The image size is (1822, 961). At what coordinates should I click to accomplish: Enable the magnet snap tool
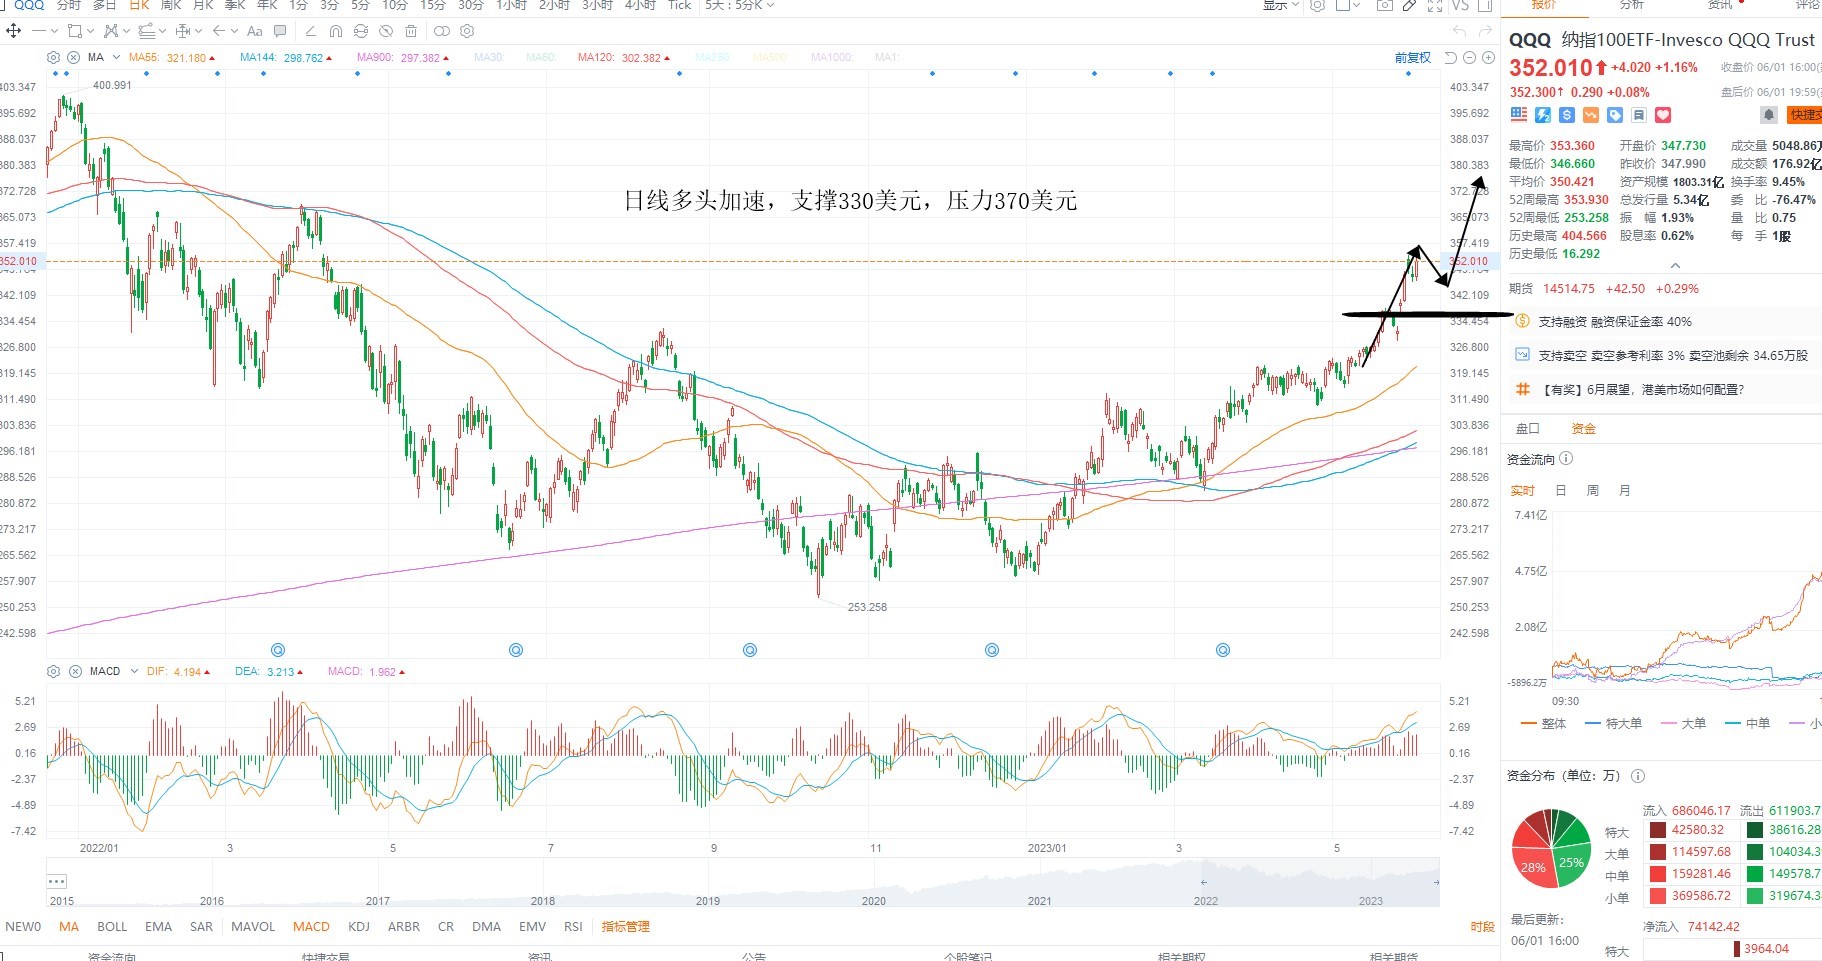[336, 31]
